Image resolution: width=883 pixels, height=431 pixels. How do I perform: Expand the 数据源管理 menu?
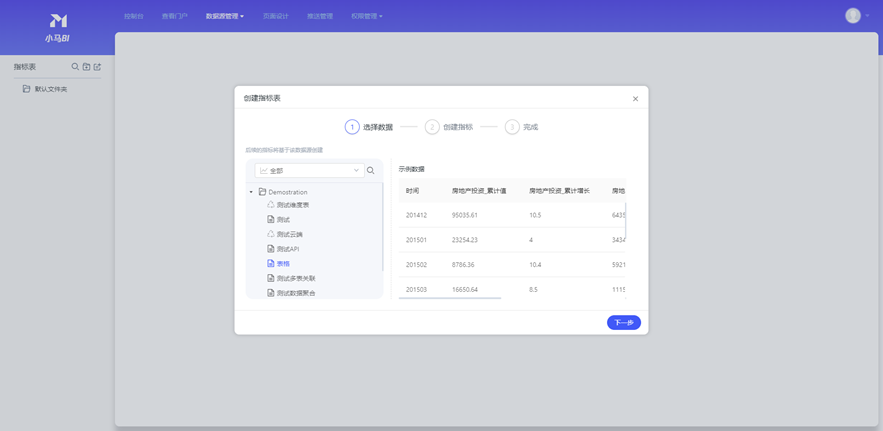click(x=224, y=16)
